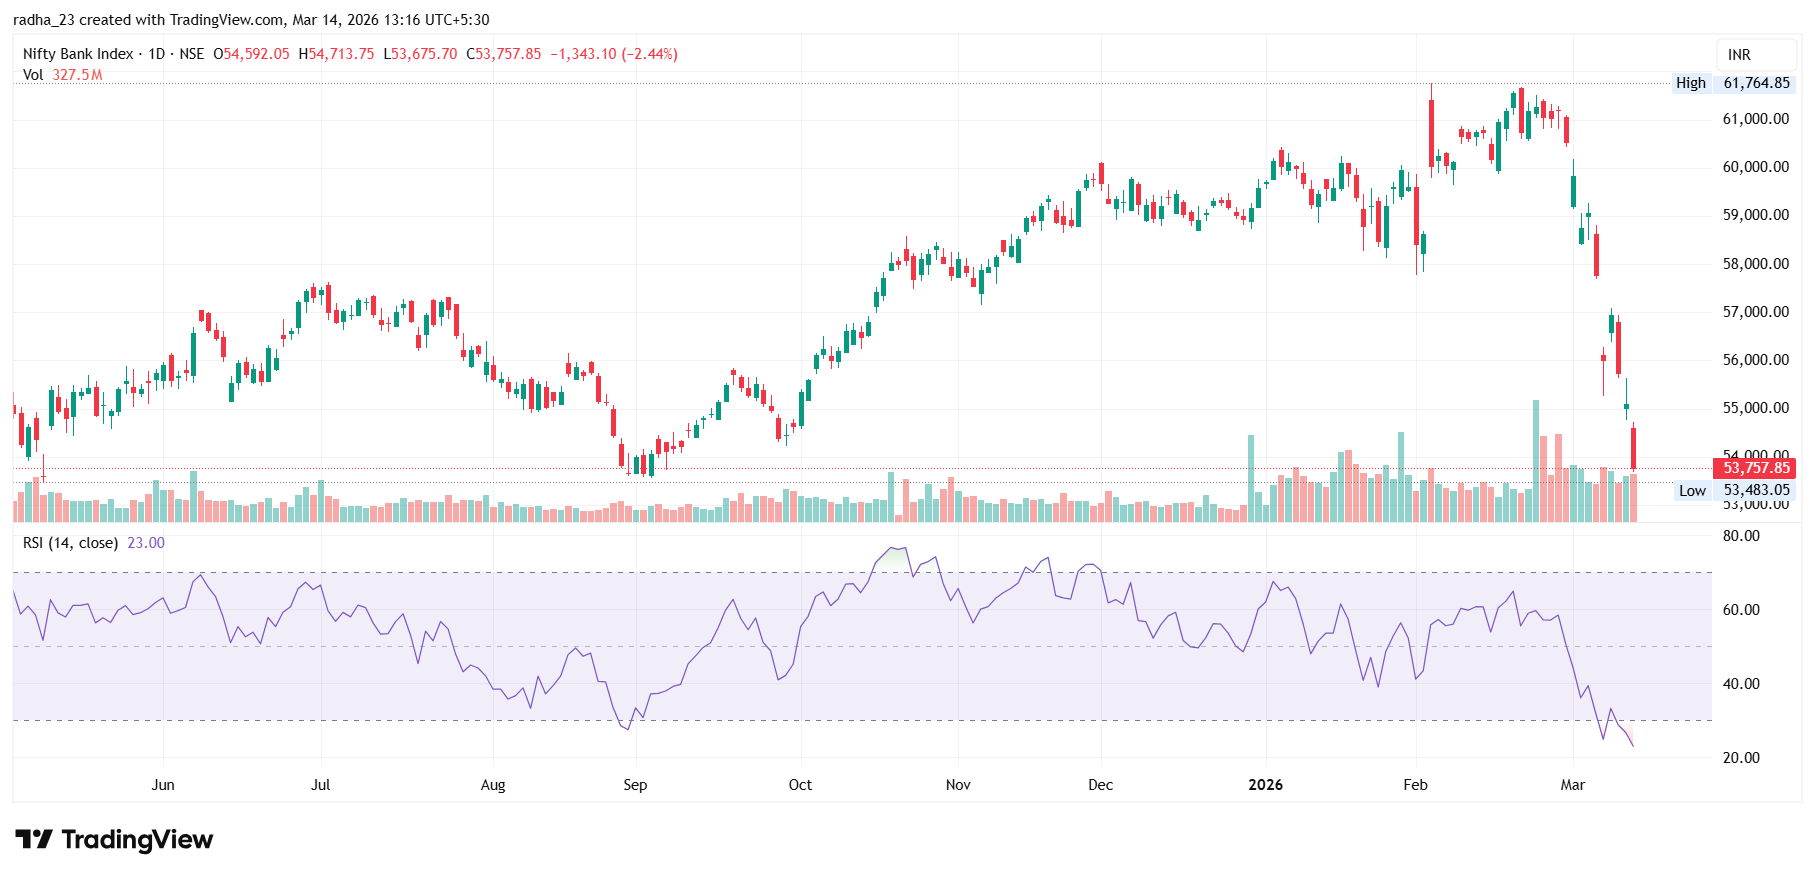Viewport: 1815px width, 877px height.
Task: Click the Aug label on time axis
Action: point(493,785)
